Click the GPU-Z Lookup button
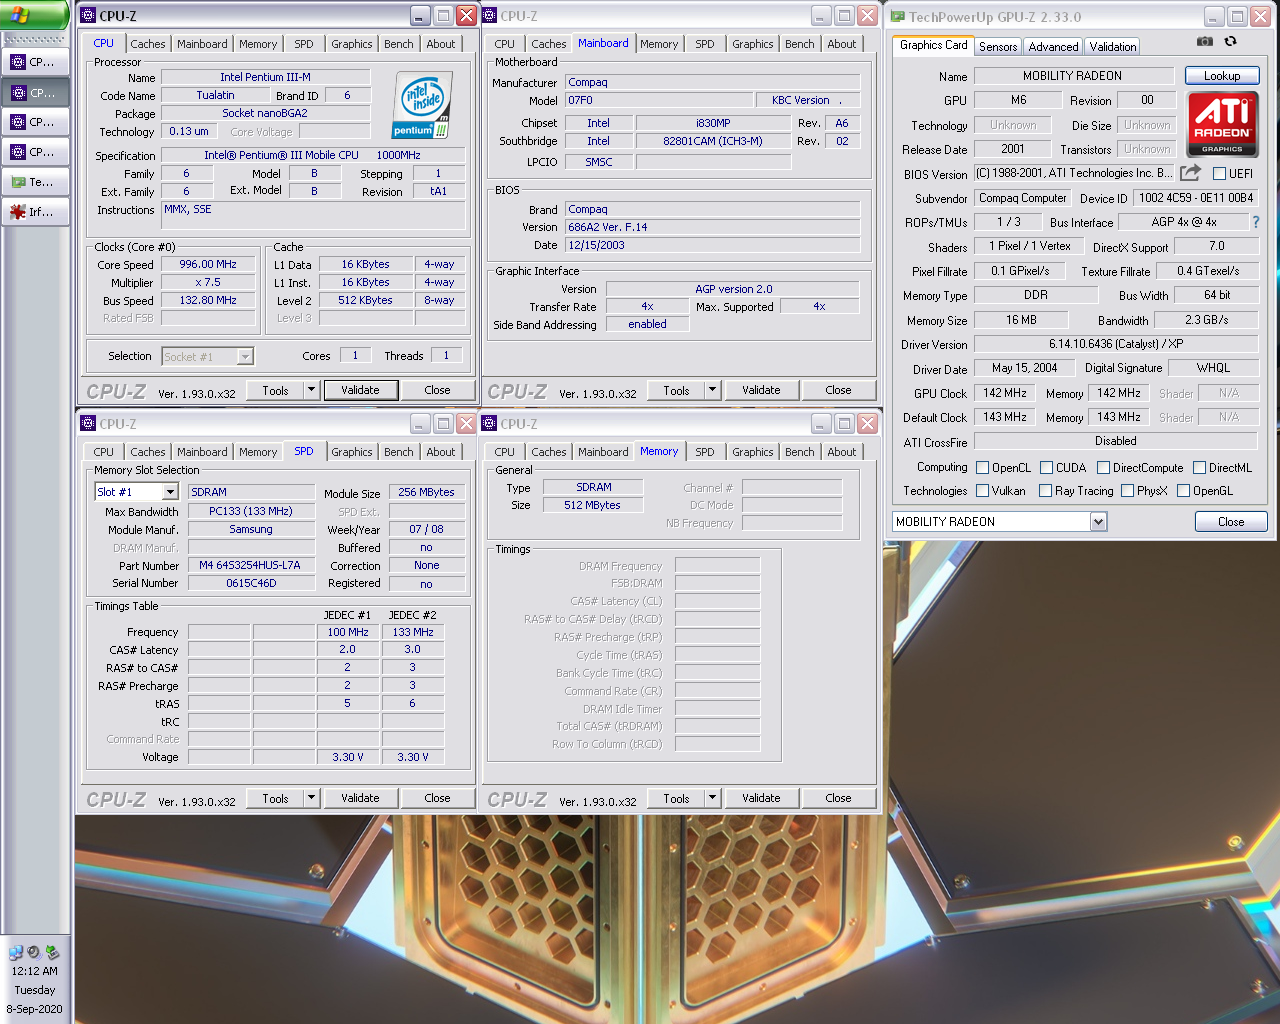 click(1222, 76)
